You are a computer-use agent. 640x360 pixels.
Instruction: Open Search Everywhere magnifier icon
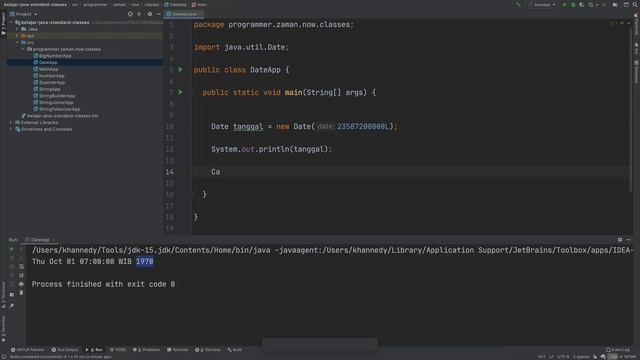pos(635,5)
